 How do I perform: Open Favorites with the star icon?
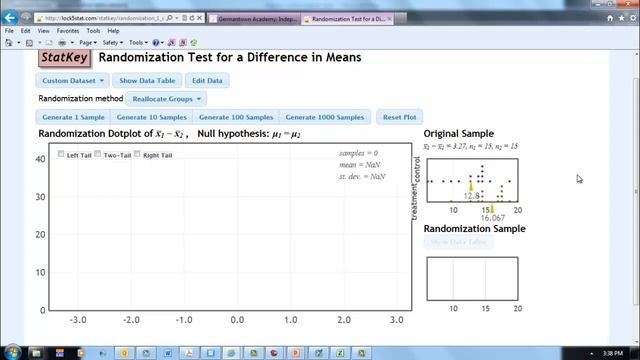click(621, 18)
